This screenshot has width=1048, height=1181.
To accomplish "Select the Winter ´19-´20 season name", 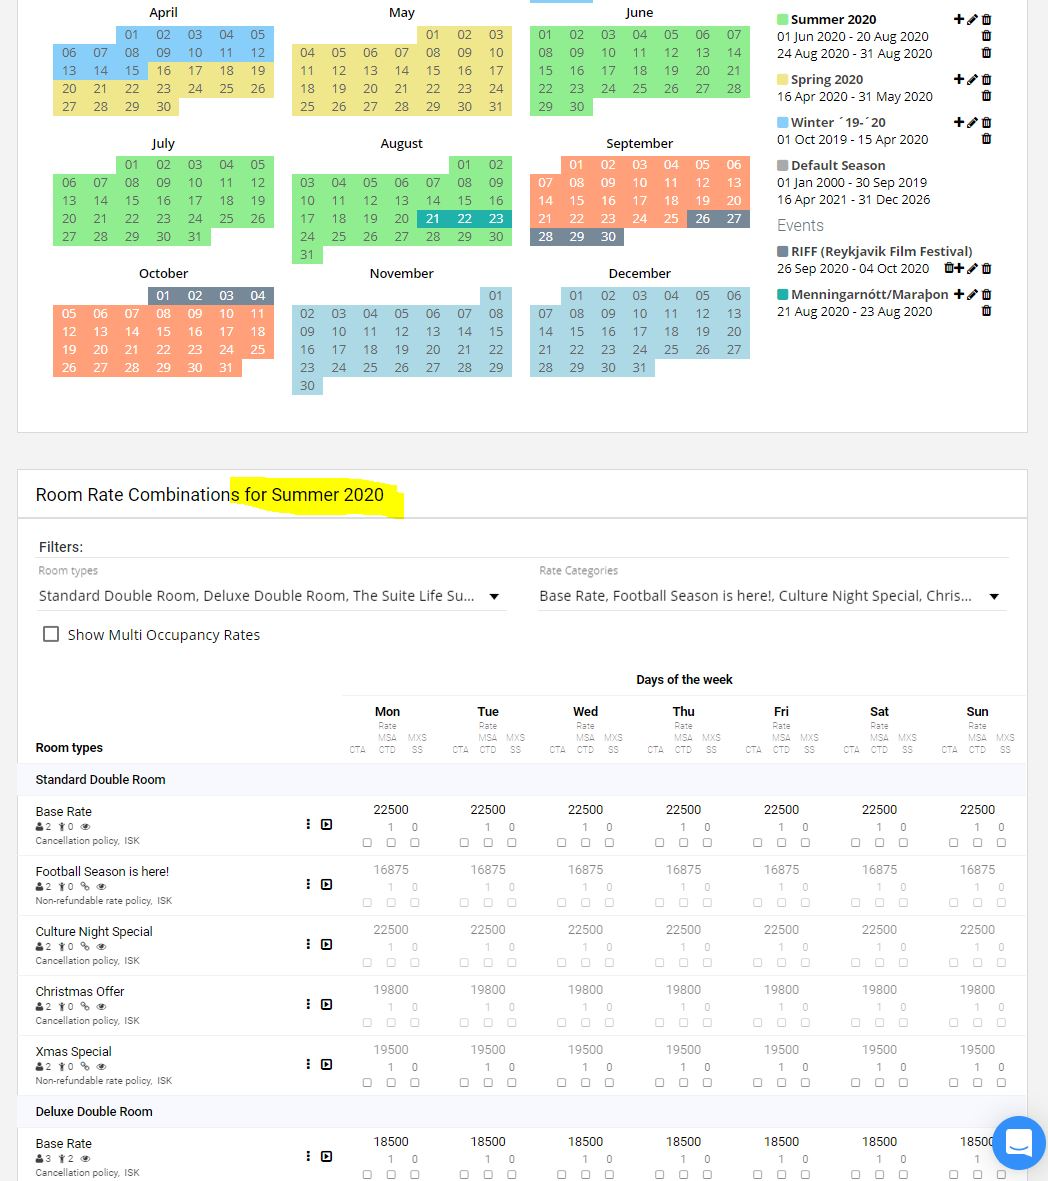I will pos(838,122).
